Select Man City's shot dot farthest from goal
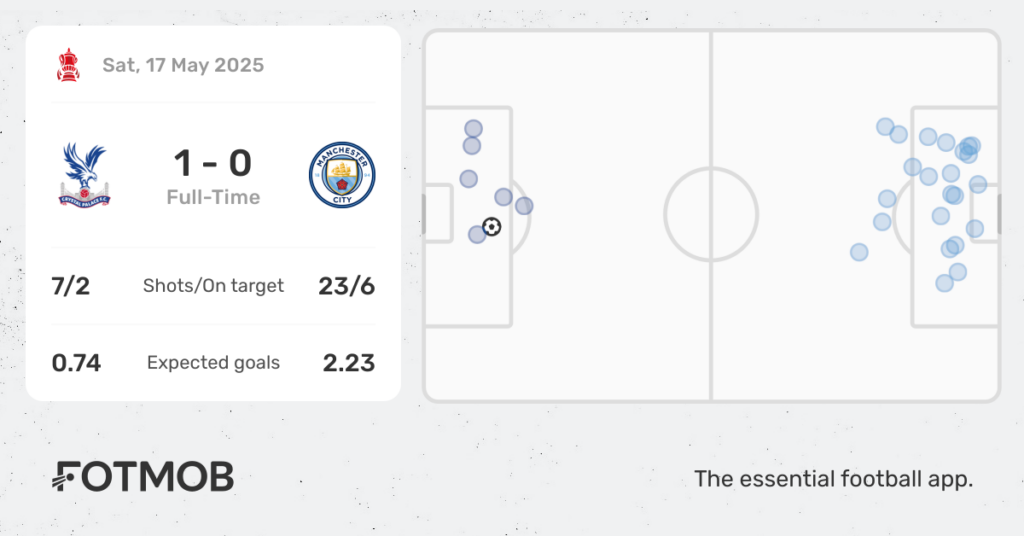Screen dimensions: 1024x536 click(x=859, y=252)
